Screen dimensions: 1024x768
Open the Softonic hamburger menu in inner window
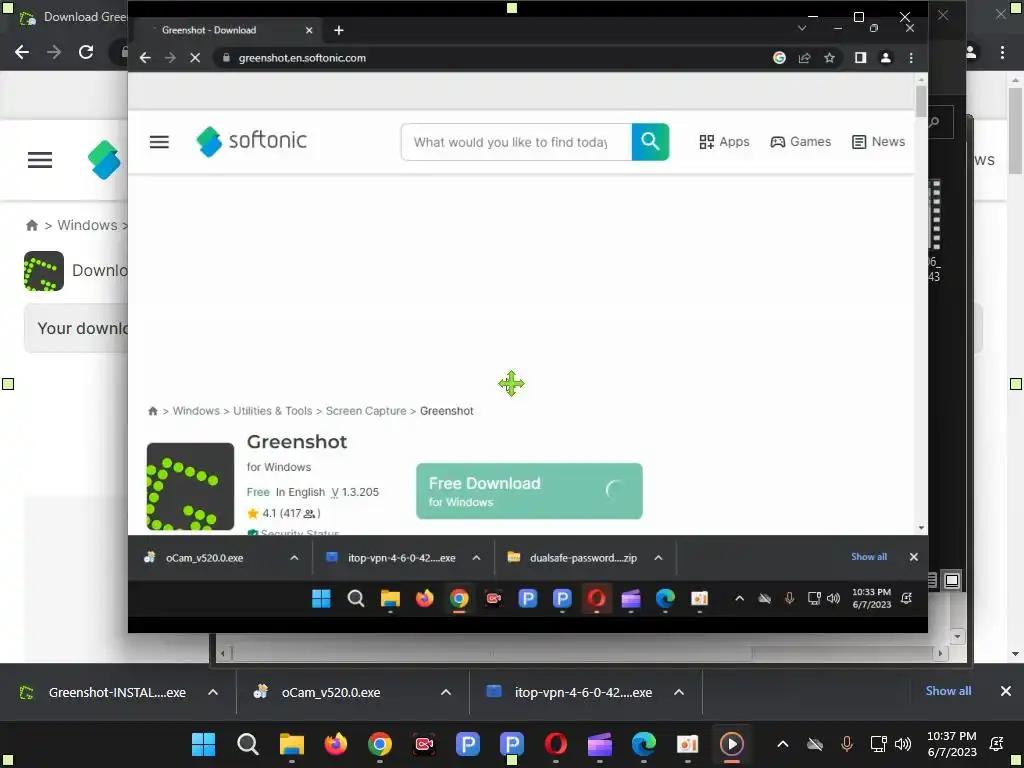click(x=159, y=142)
